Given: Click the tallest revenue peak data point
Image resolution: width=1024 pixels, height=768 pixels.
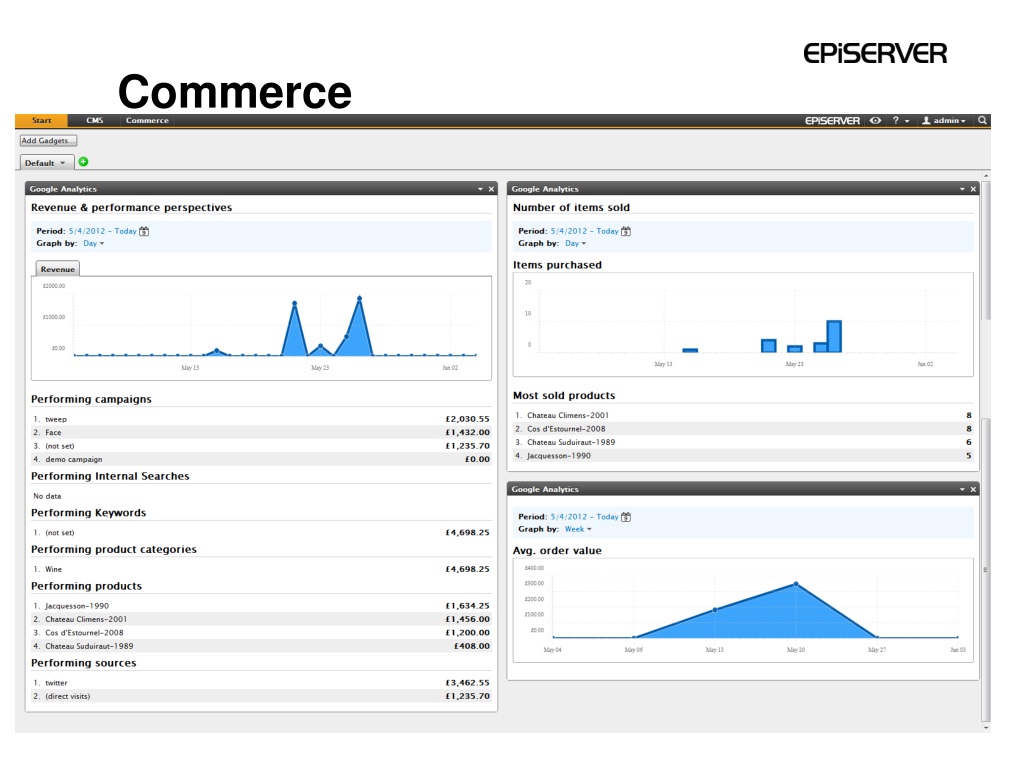Looking at the screenshot, I should [x=359, y=298].
